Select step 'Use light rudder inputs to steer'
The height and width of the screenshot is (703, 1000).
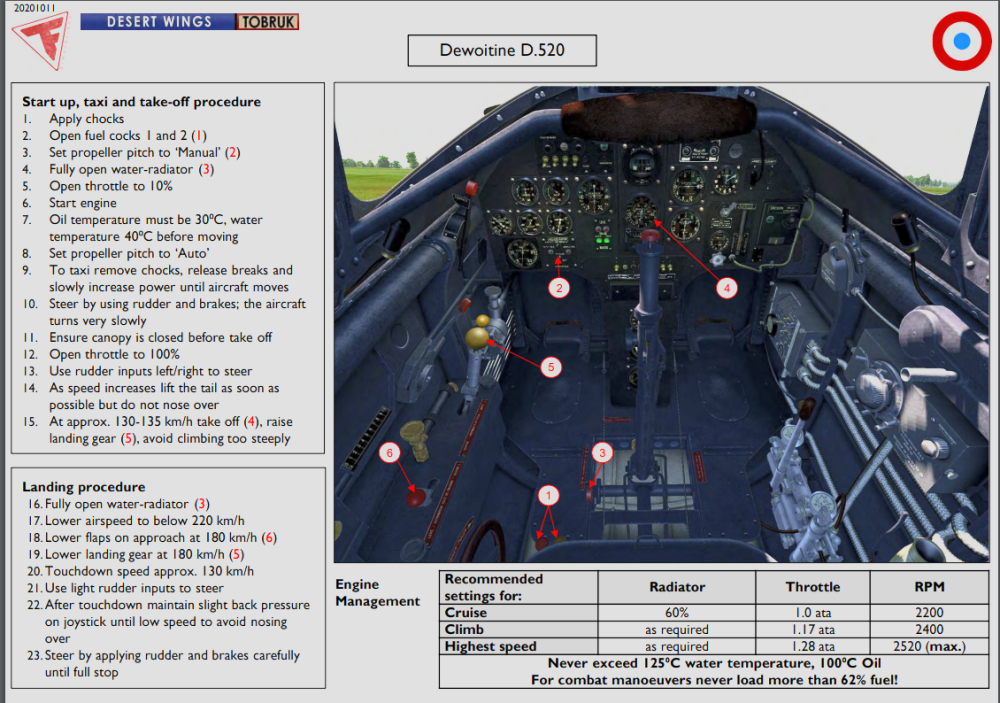pos(126,588)
